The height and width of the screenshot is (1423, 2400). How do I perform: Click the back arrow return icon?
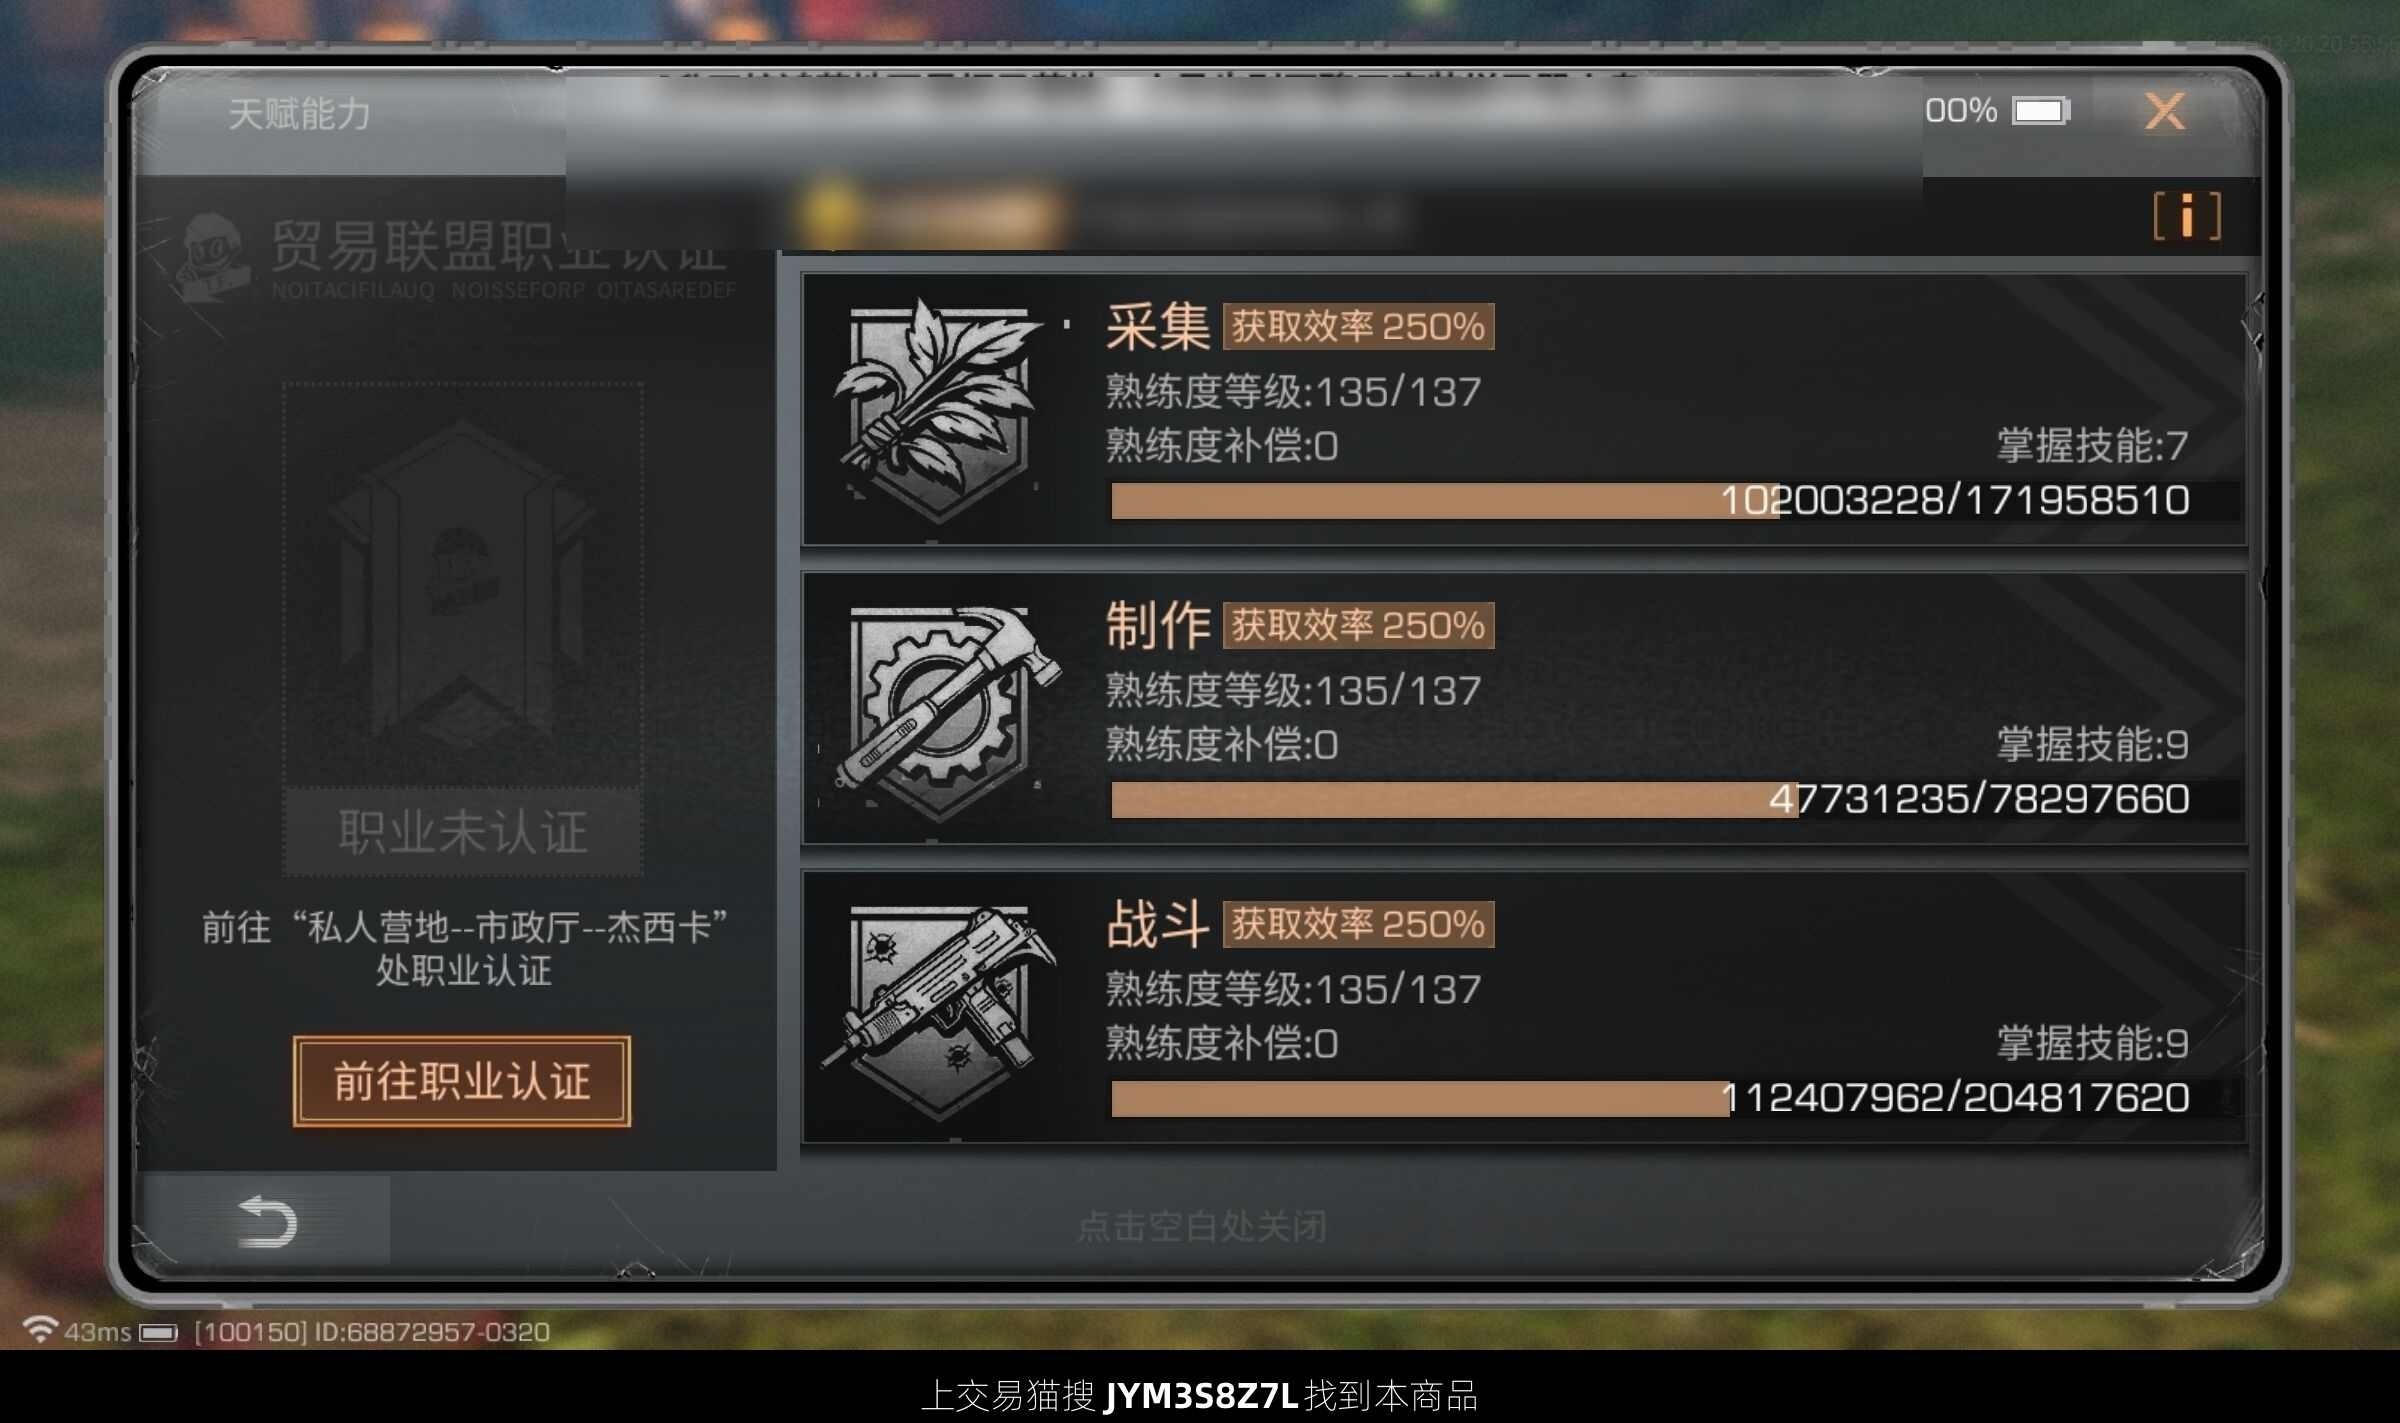tap(266, 1221)
